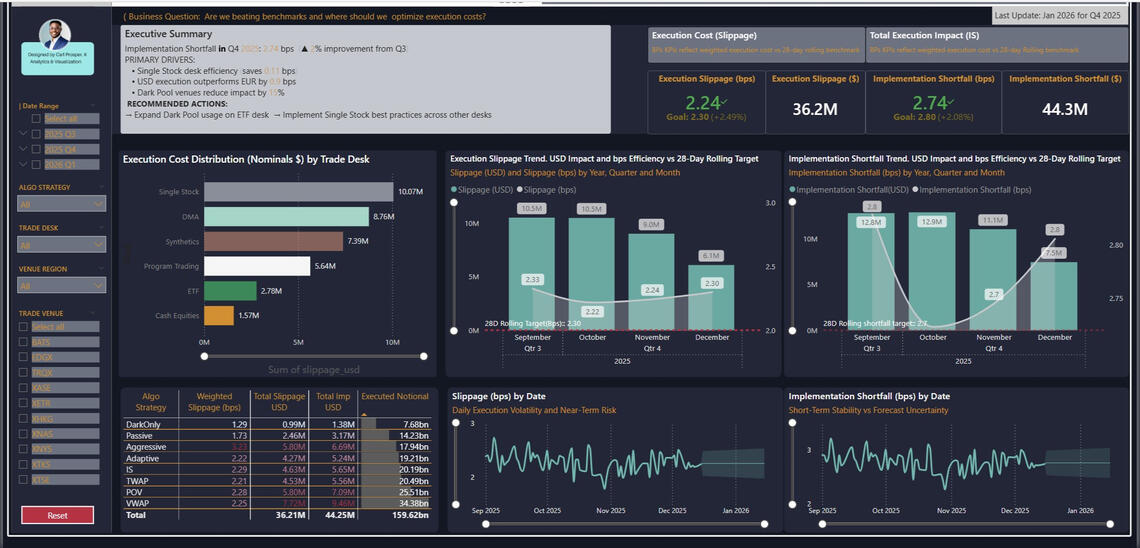Select the Execution Slippage (bps) KPI card
This screenshot has height=548, width=1140.
click(x=705, y=98)
